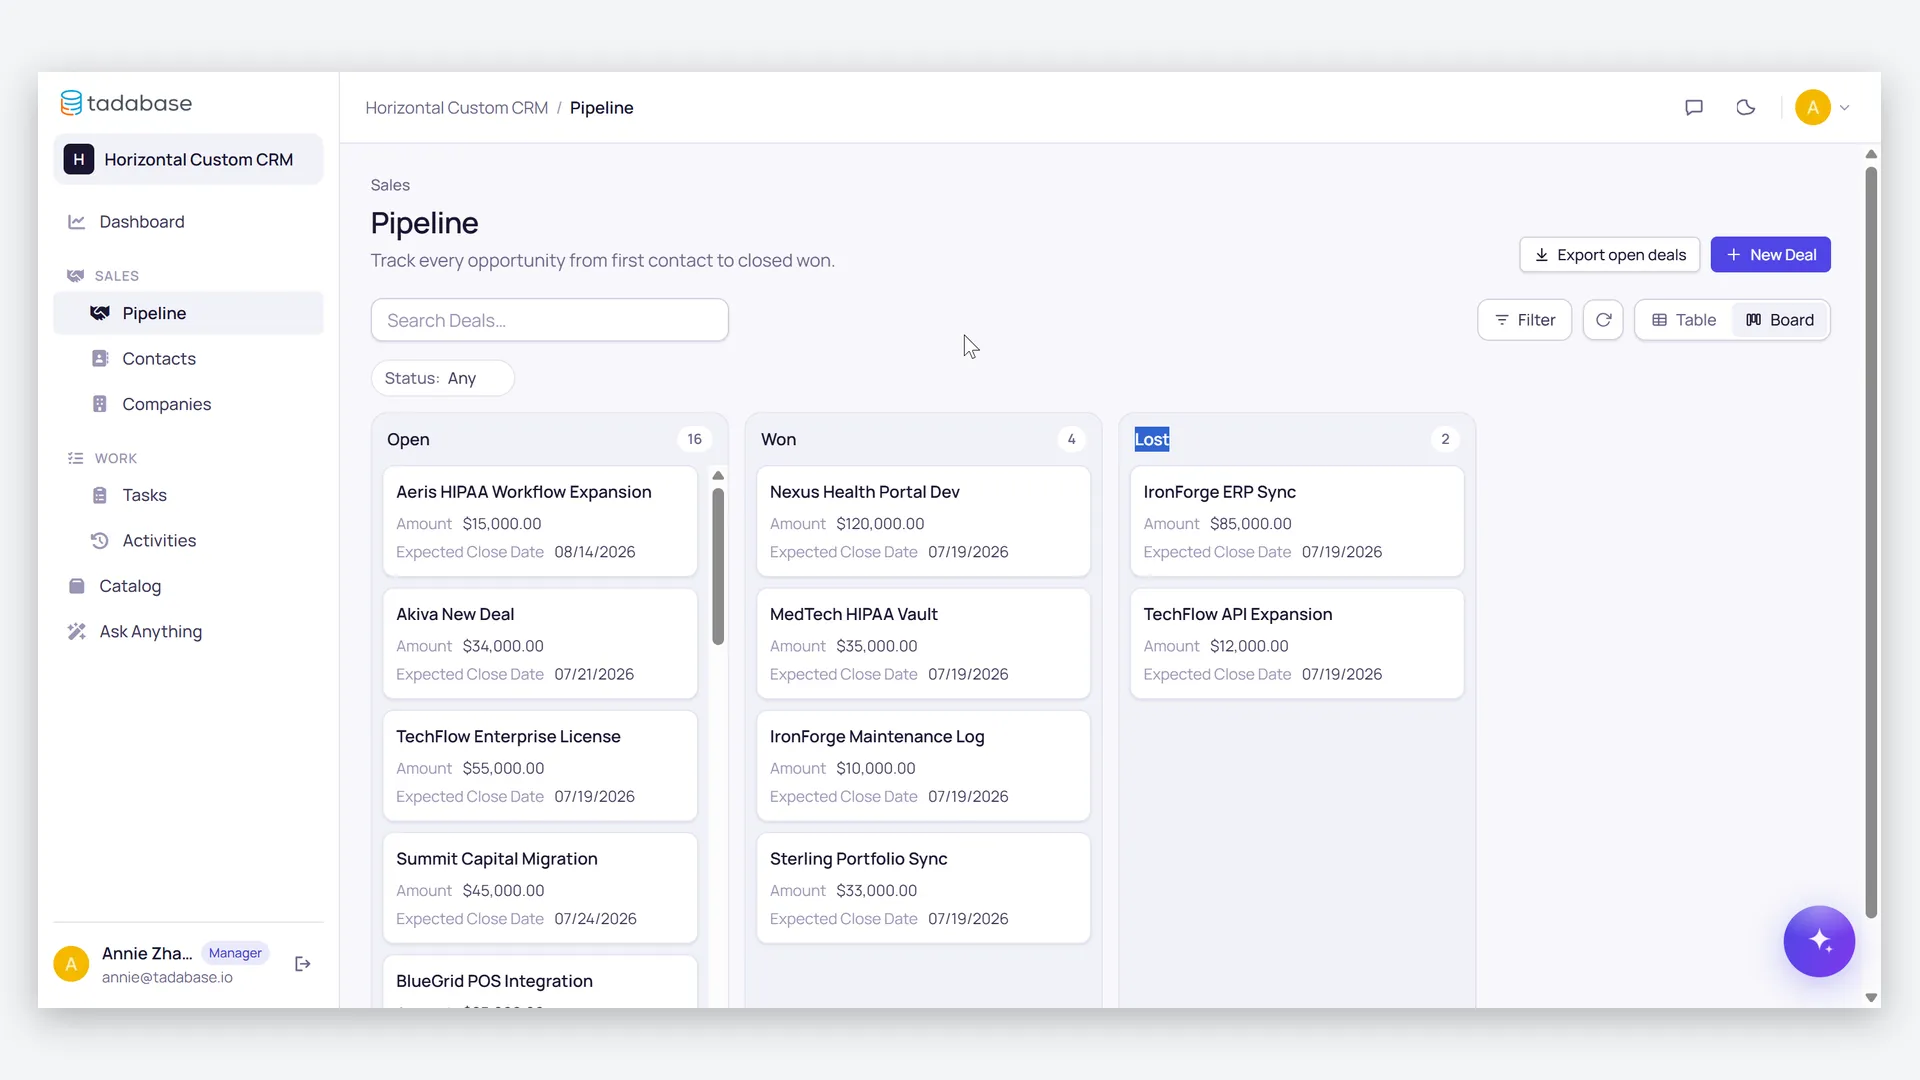Open the Akiva New Deal card
This screenshot has height=1080, width=1920.
(540, 643)
